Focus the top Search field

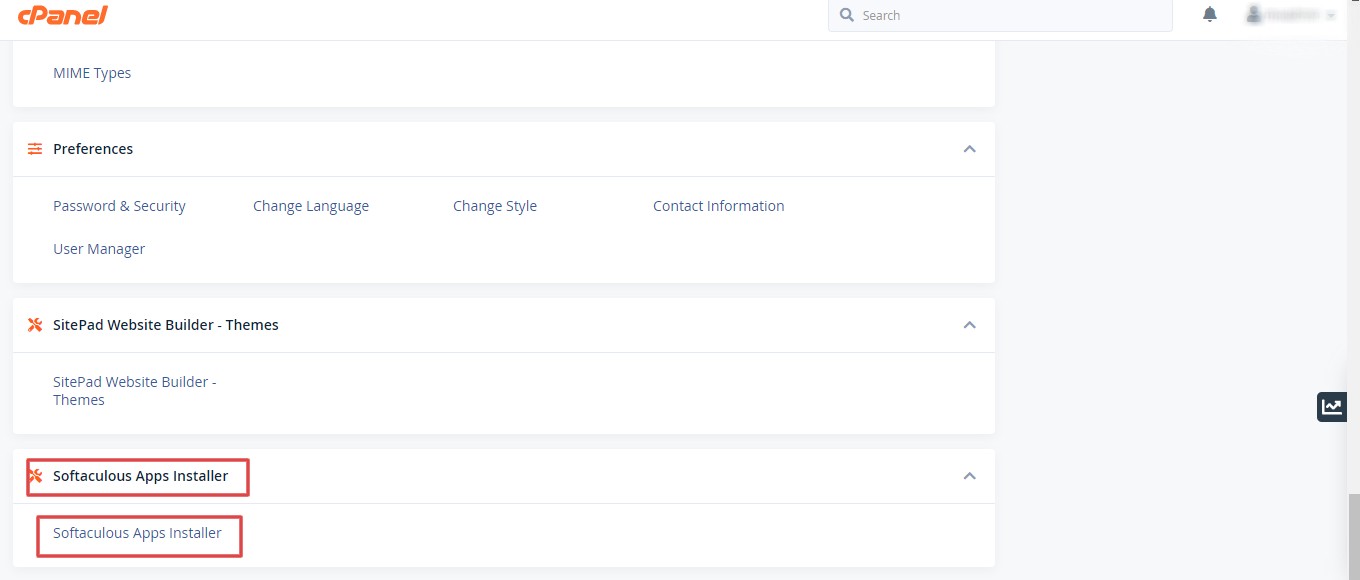coord(1000,15)
